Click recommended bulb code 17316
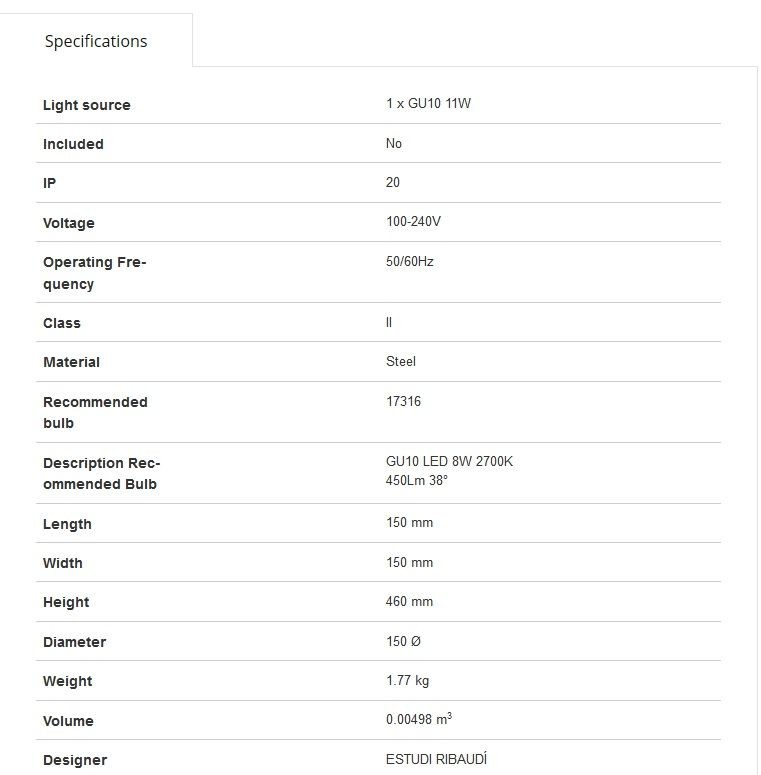 click(x=403, y=401)
